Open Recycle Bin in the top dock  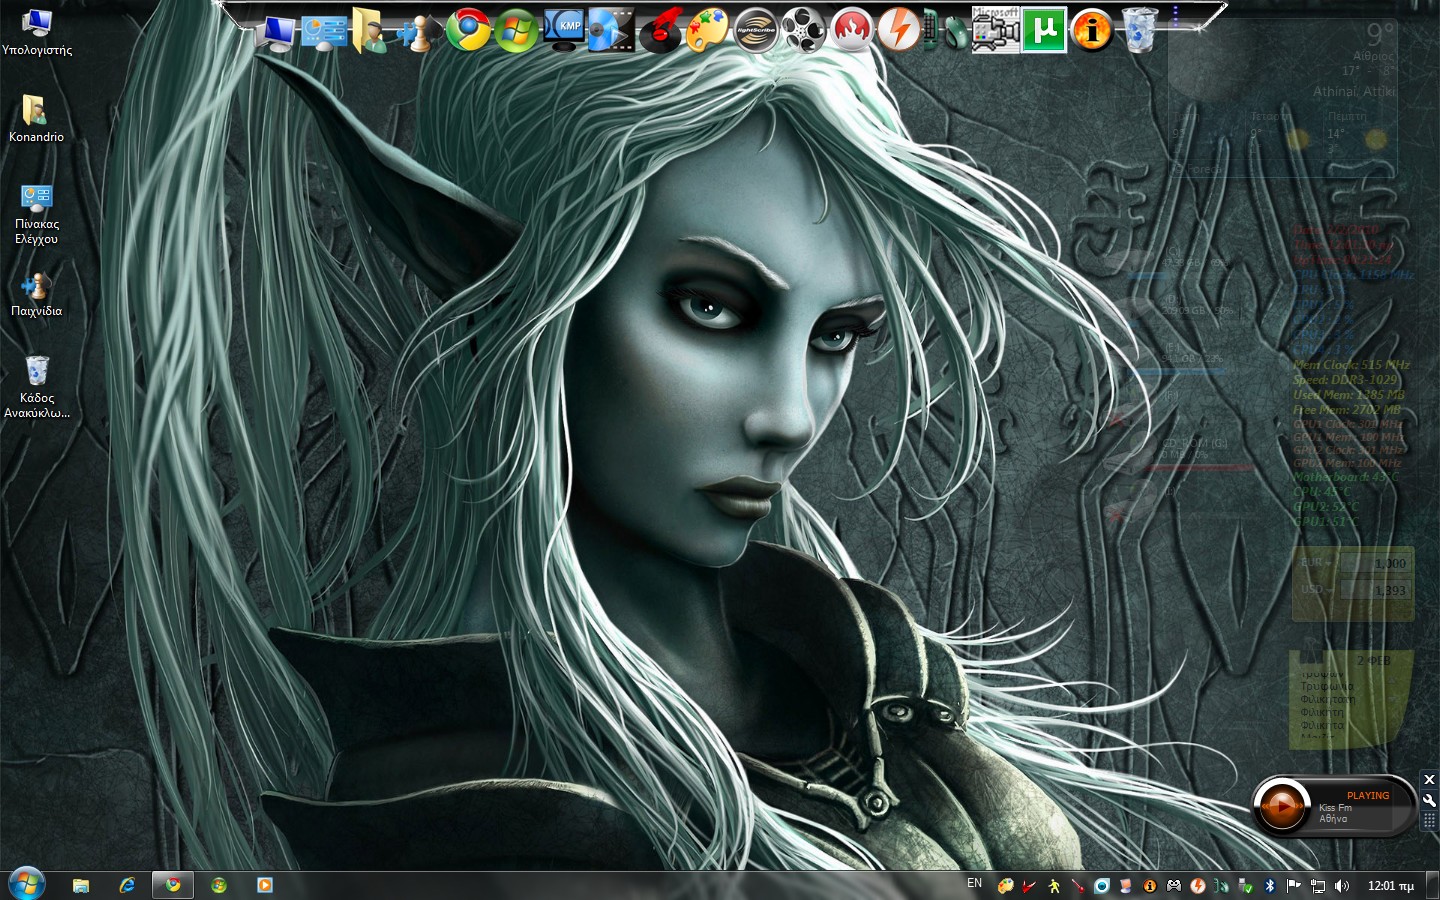tap(1139, 30)
